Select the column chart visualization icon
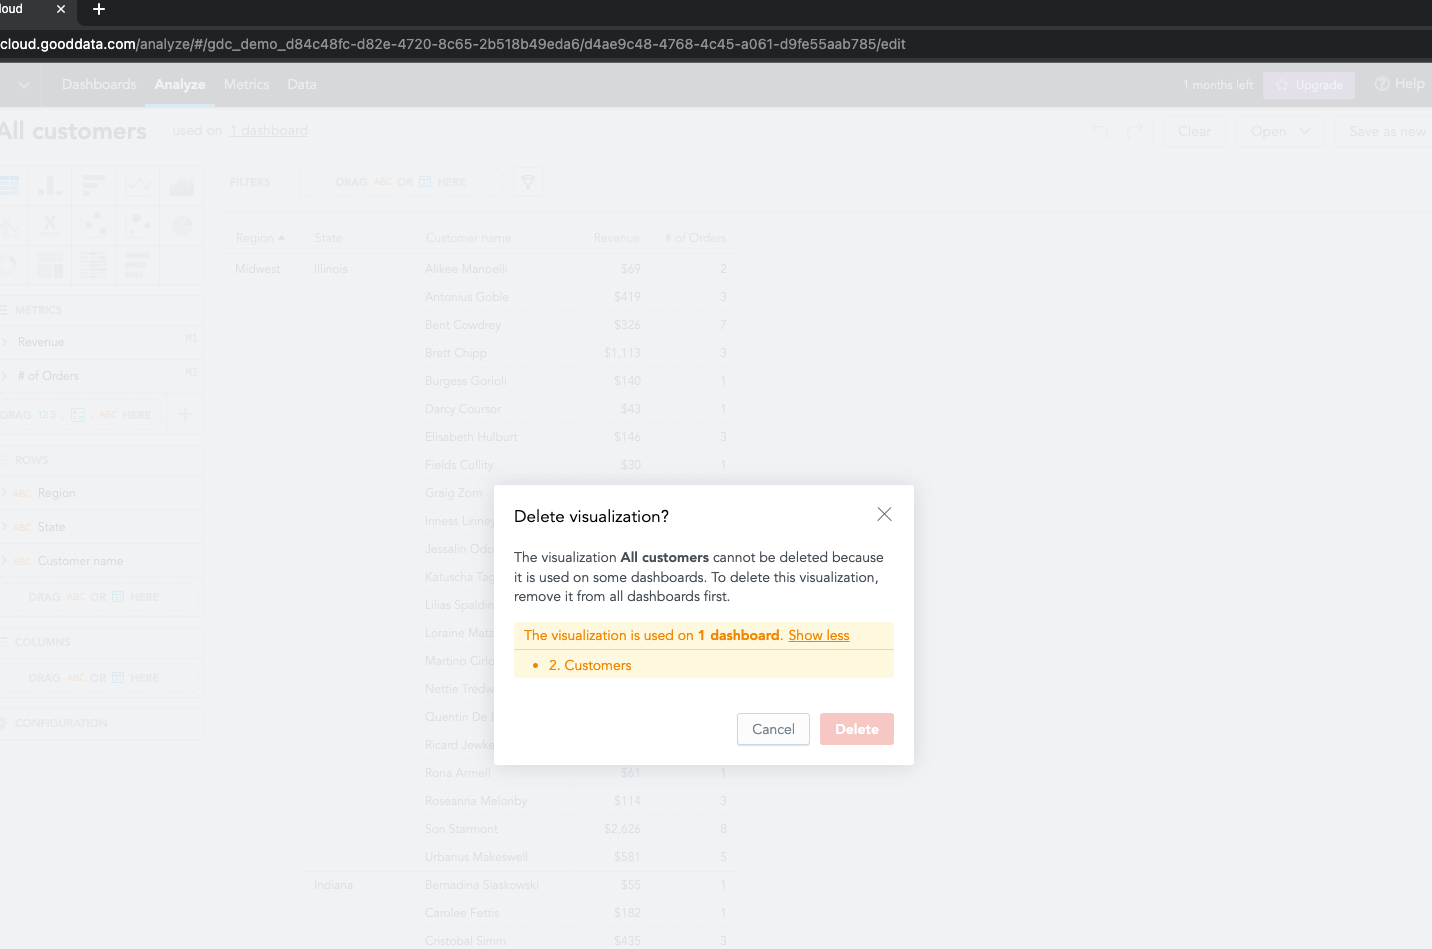Screen dimensions: 1432x949 point(49,185)
